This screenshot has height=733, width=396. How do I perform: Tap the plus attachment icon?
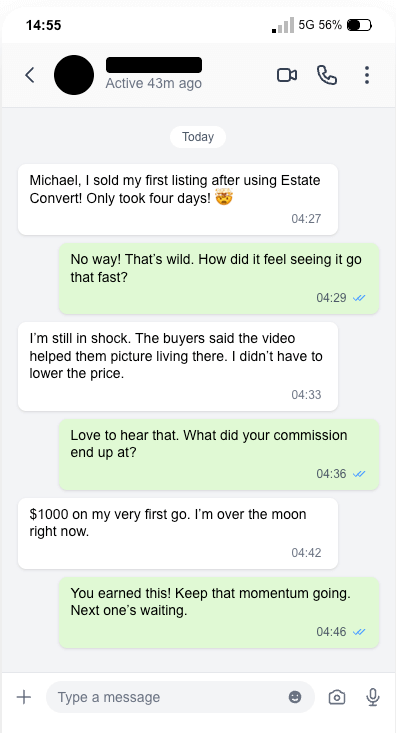[23, 697]
